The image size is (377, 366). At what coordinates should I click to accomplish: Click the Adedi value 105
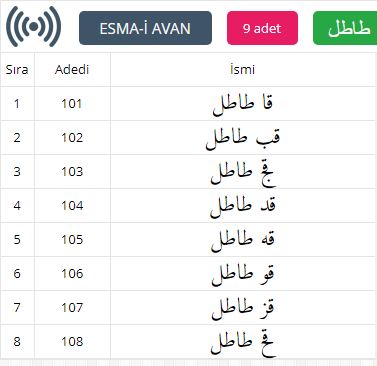[72, 240]
